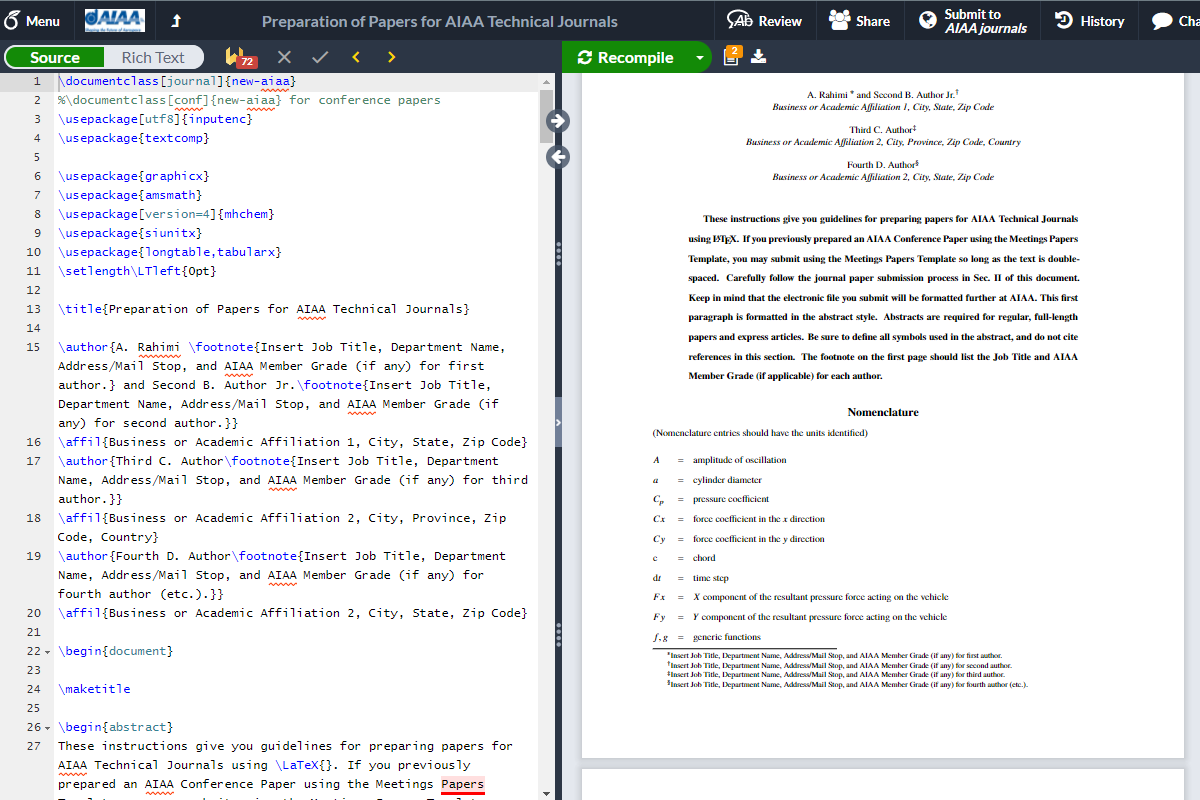Sync PDF location to editor arrow
The image size is (1200, 800).
(x=558, y=157)
